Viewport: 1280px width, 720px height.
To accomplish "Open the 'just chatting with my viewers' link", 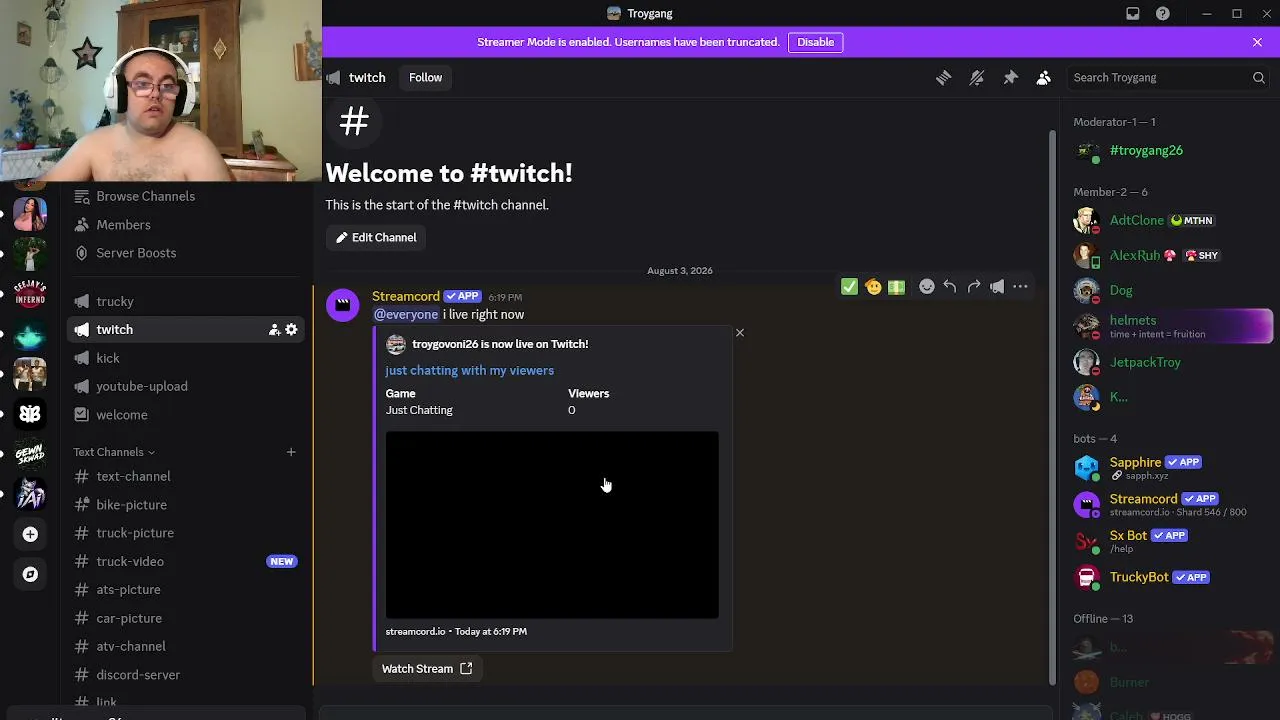I will tap(469, 370).
